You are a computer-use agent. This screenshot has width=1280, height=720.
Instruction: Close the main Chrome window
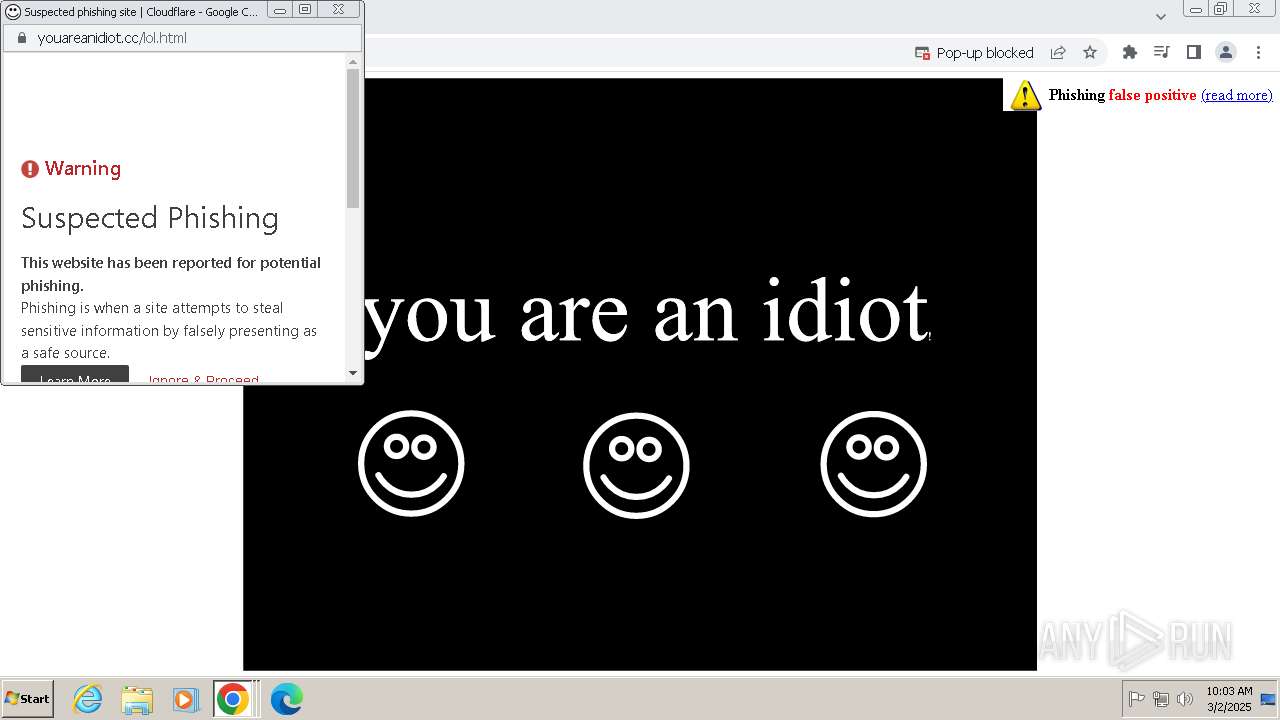(x=1254, y=9)
